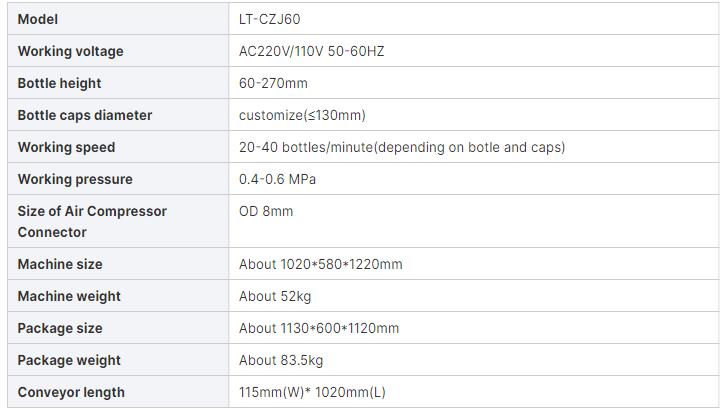
Task: Select the OD 8mm value
Action: point(266,211)
